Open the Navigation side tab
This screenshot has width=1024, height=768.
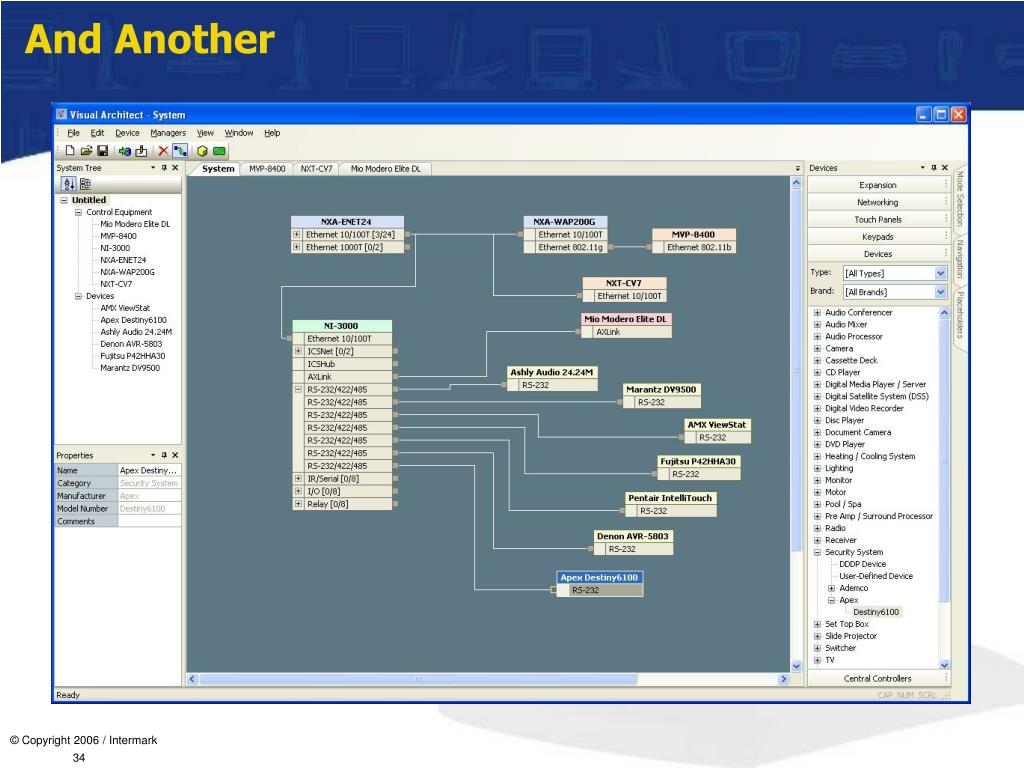959,259
